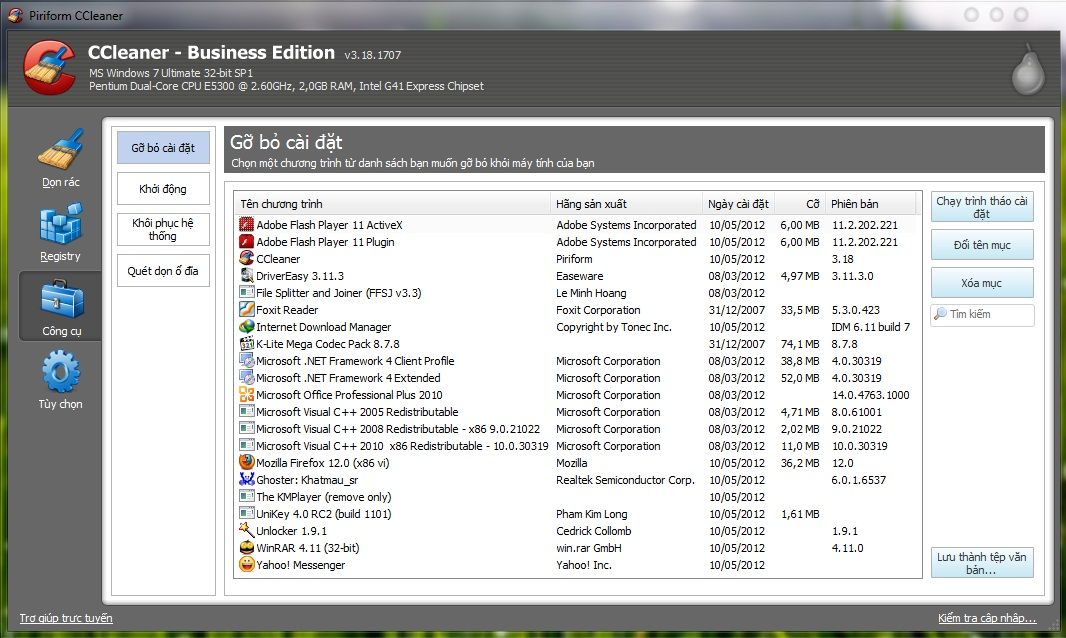Sort by Tên chương trình column header
The width and height of the screenshot is (1066, 638).
tap(393, 203)
